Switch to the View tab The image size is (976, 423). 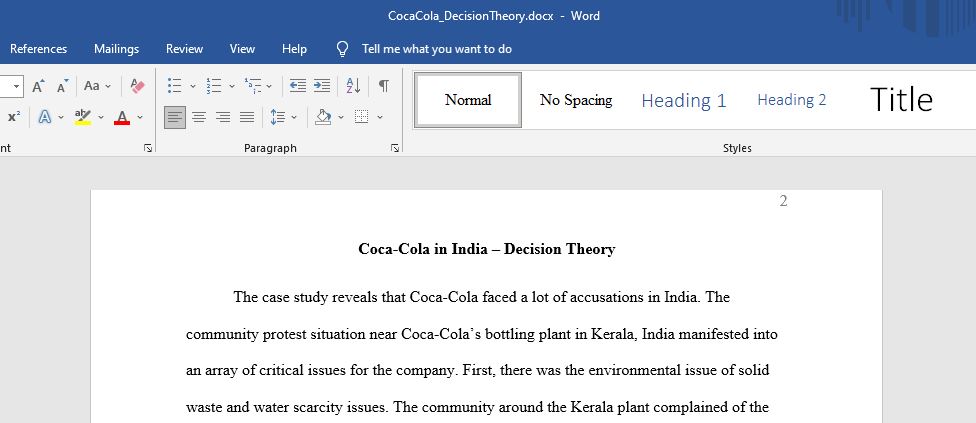(x=242, y=49)
